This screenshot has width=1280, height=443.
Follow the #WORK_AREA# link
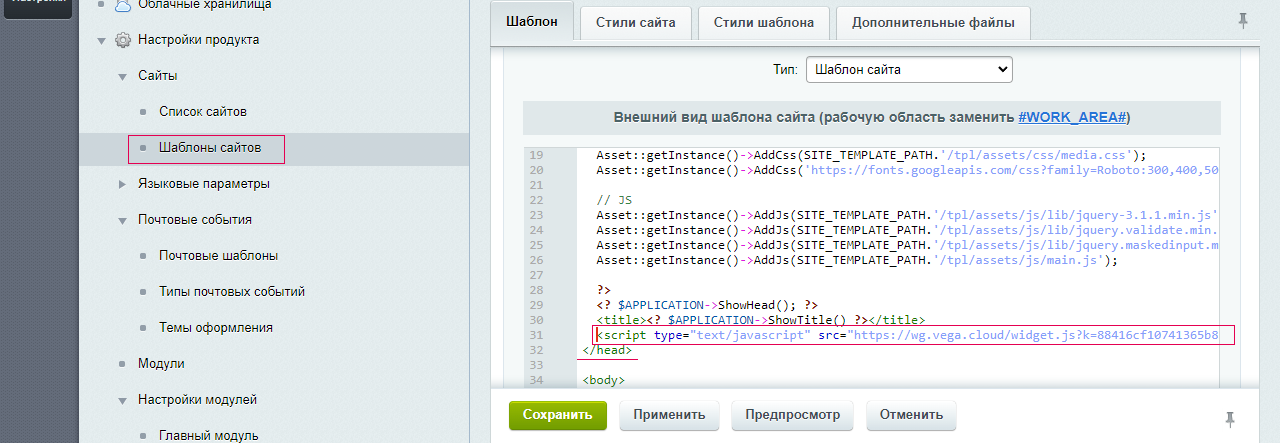click(x=1073, y=117)
